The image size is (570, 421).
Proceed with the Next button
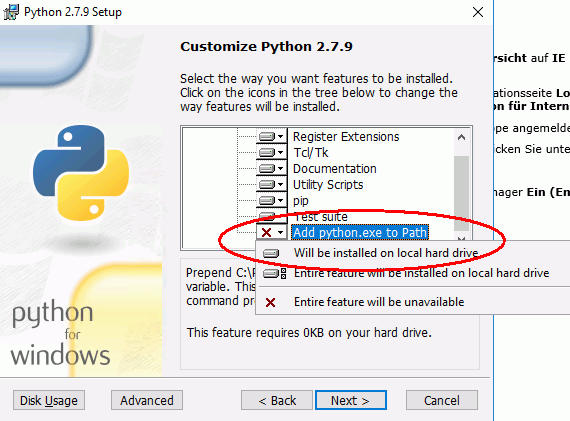[350, 400]
